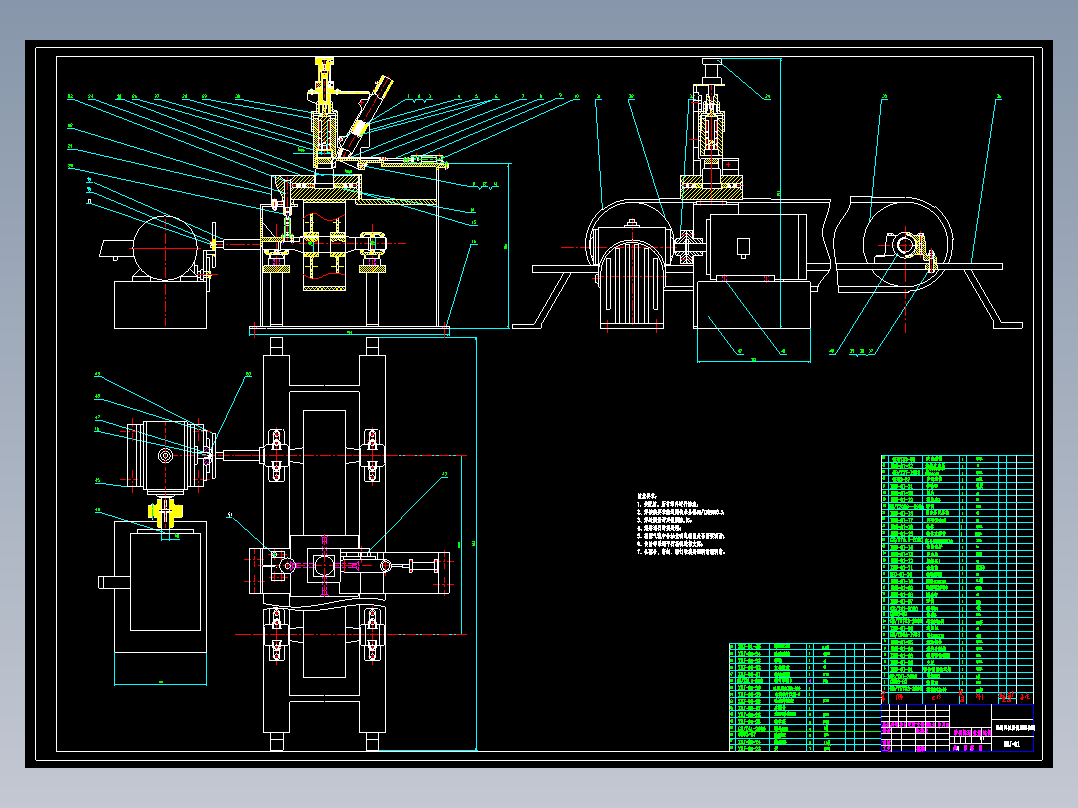Click the upper-left pillow block bearing in plan view
This screenshot has height=808, width=1078.
pyautogui.click(x=276, y=455)
